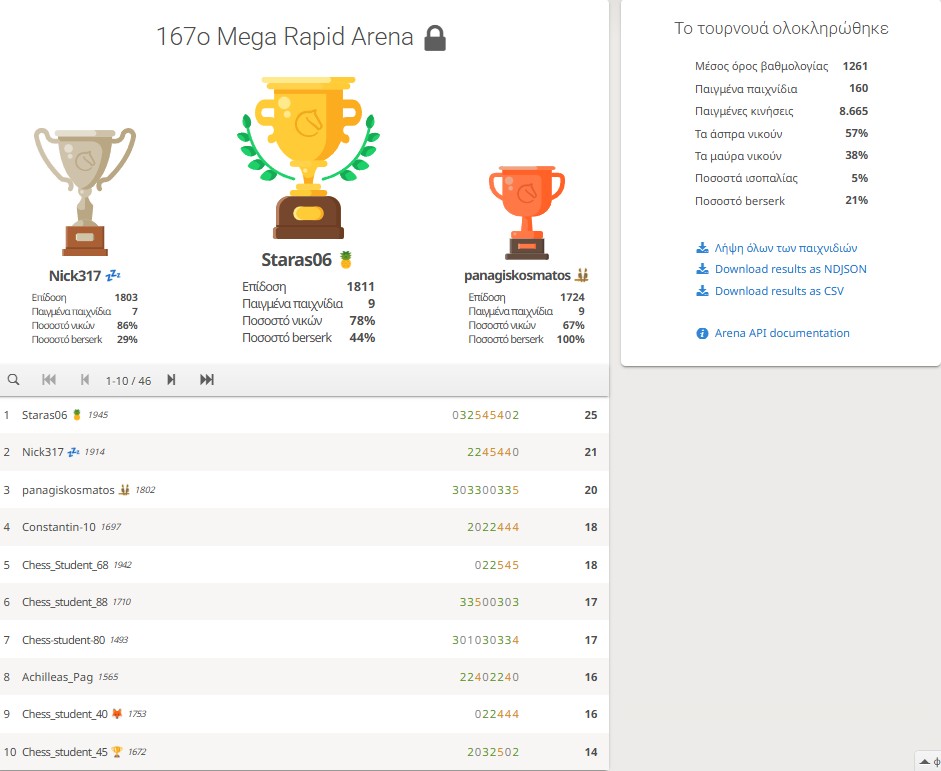This screenshot has width=941, height=771.
Task: Click score sheet 22402240
Action: pyautogui.click(x=489, y=677)
